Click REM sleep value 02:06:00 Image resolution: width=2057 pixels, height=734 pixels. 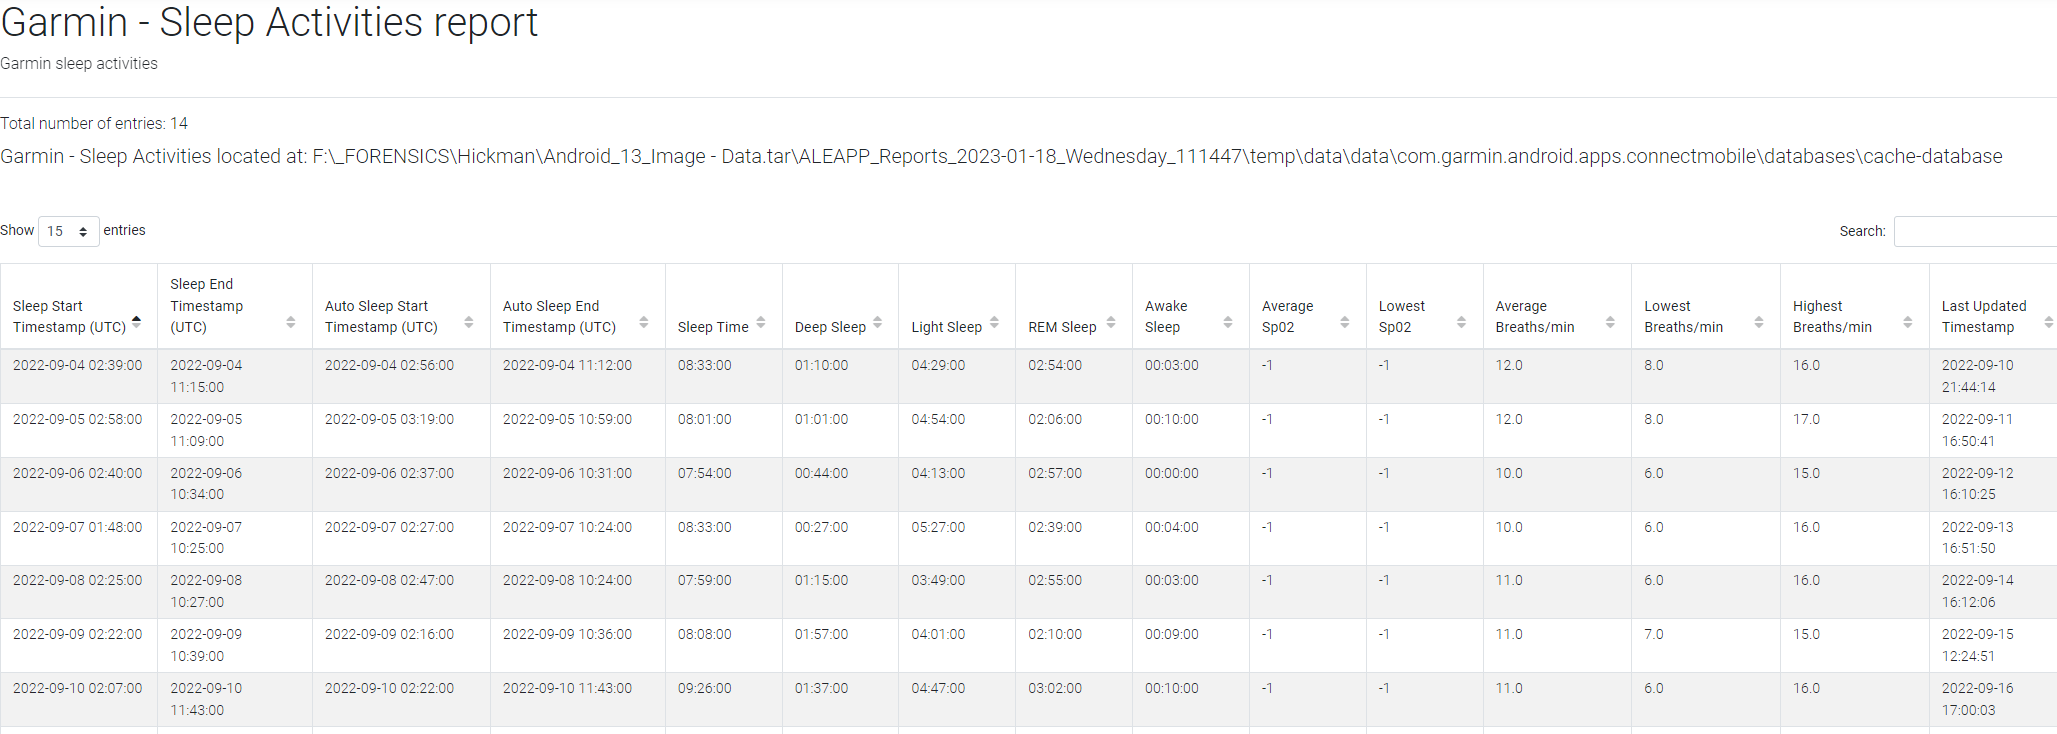(1055, 419)
